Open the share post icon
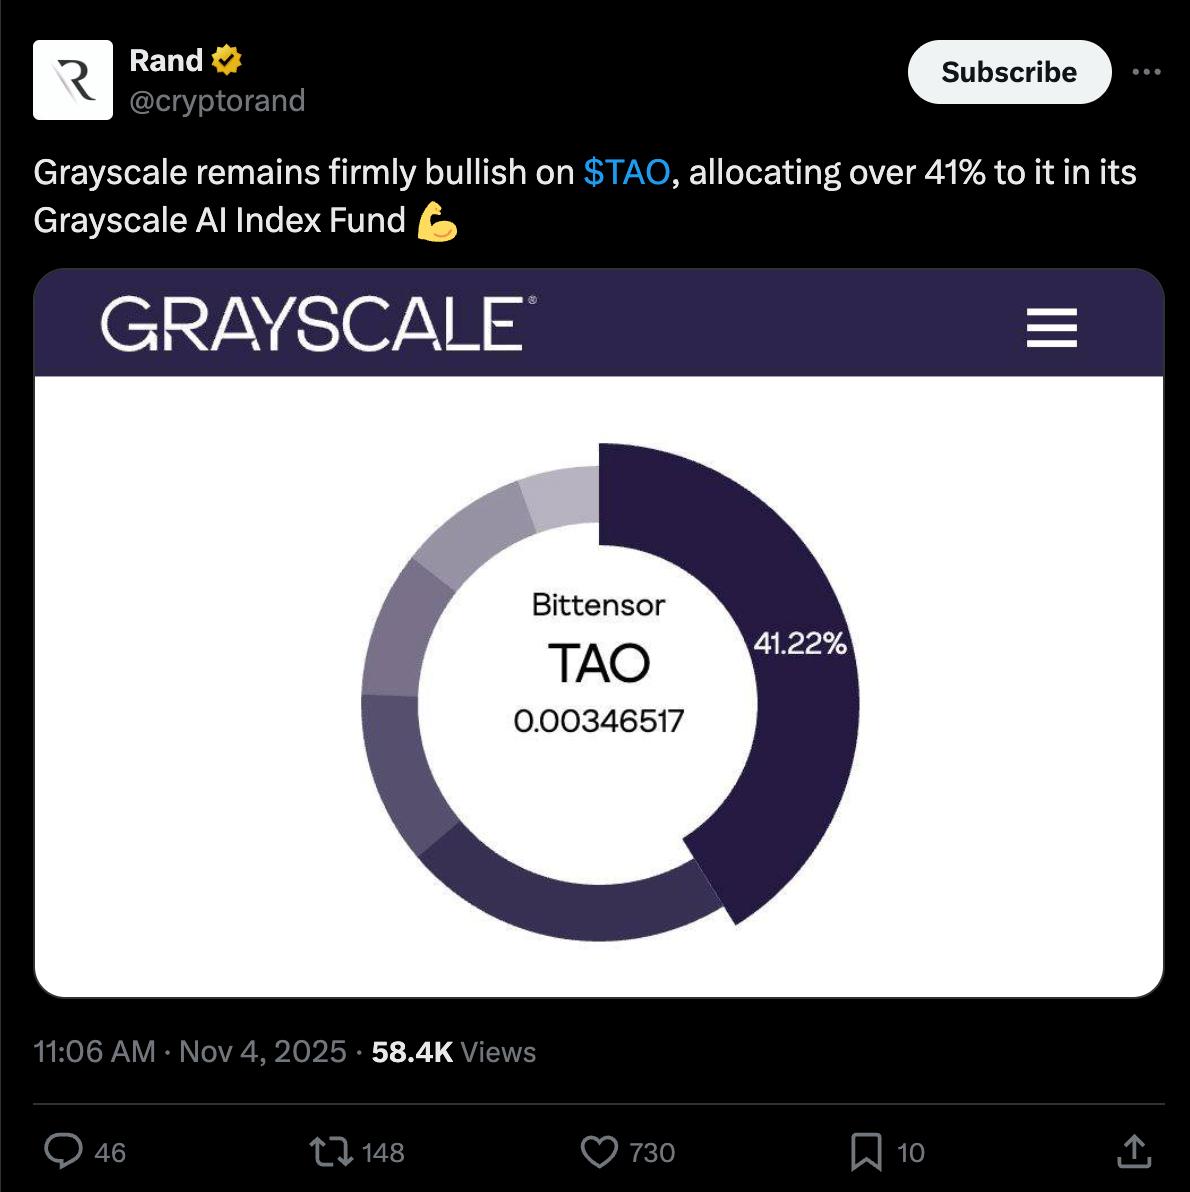 tap(1134, 1151)
